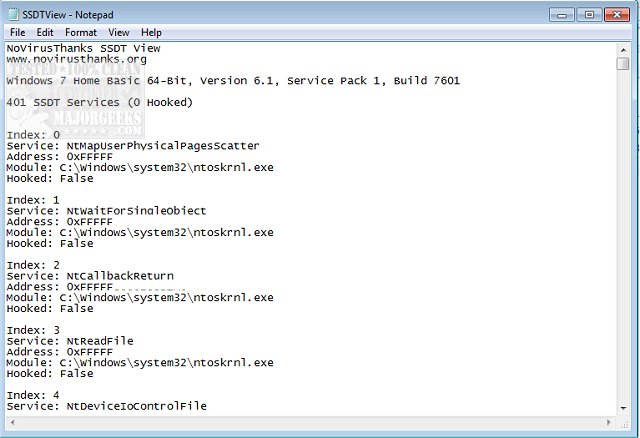Click the NtReadFile service line

click(x=70, y=341)
